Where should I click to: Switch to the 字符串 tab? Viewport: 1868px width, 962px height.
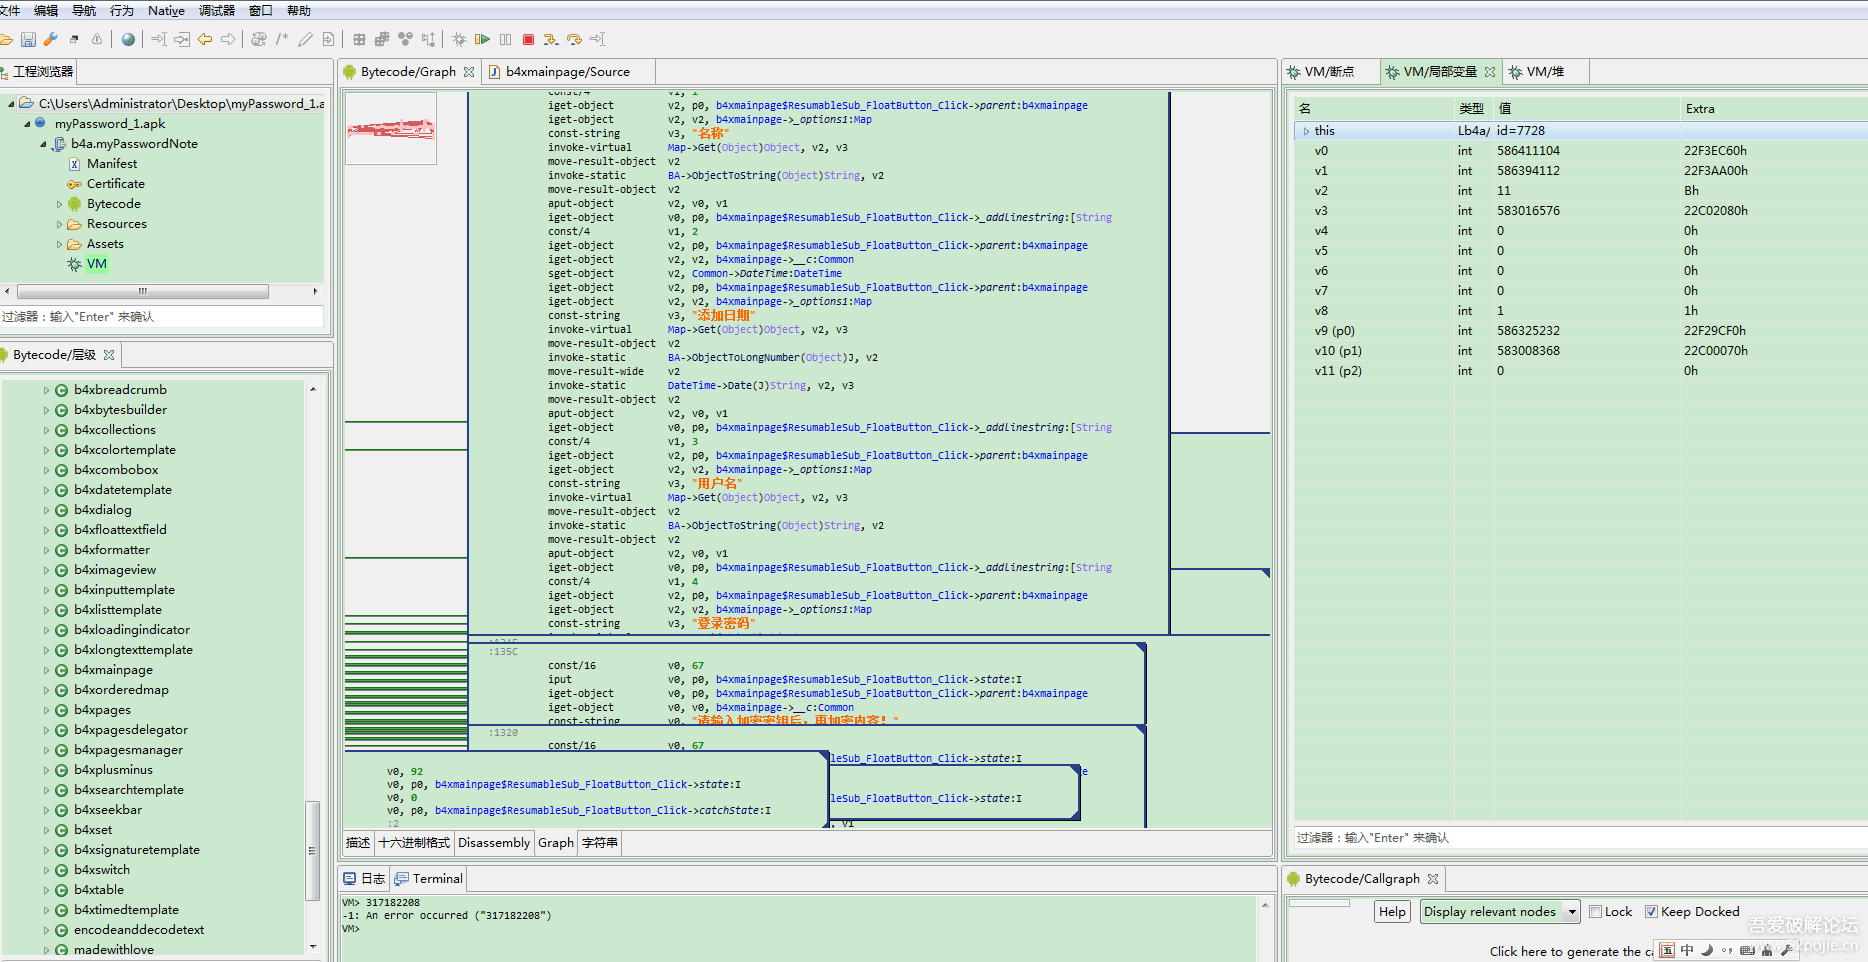(x=600, y=843)
